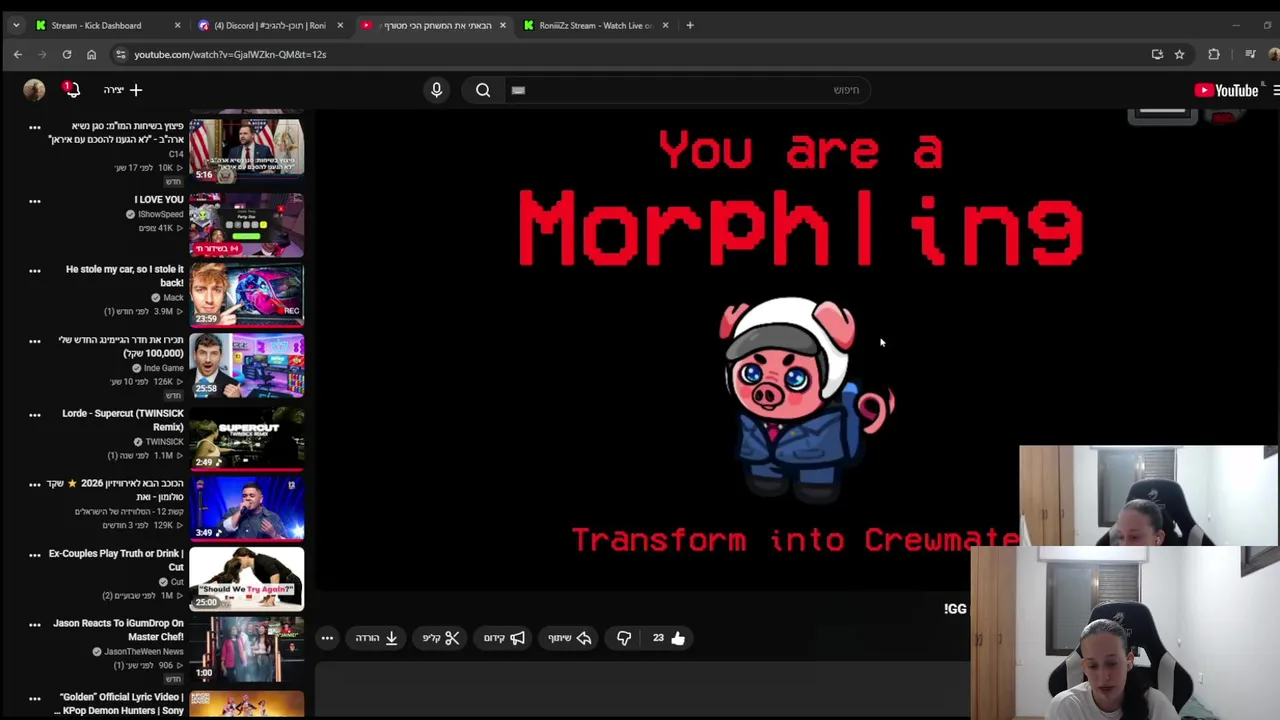This screenshot has width=1280, height=720.
Task: Open options for Ex-Couples Play Truth video
Action: click(x=34, y=555)
